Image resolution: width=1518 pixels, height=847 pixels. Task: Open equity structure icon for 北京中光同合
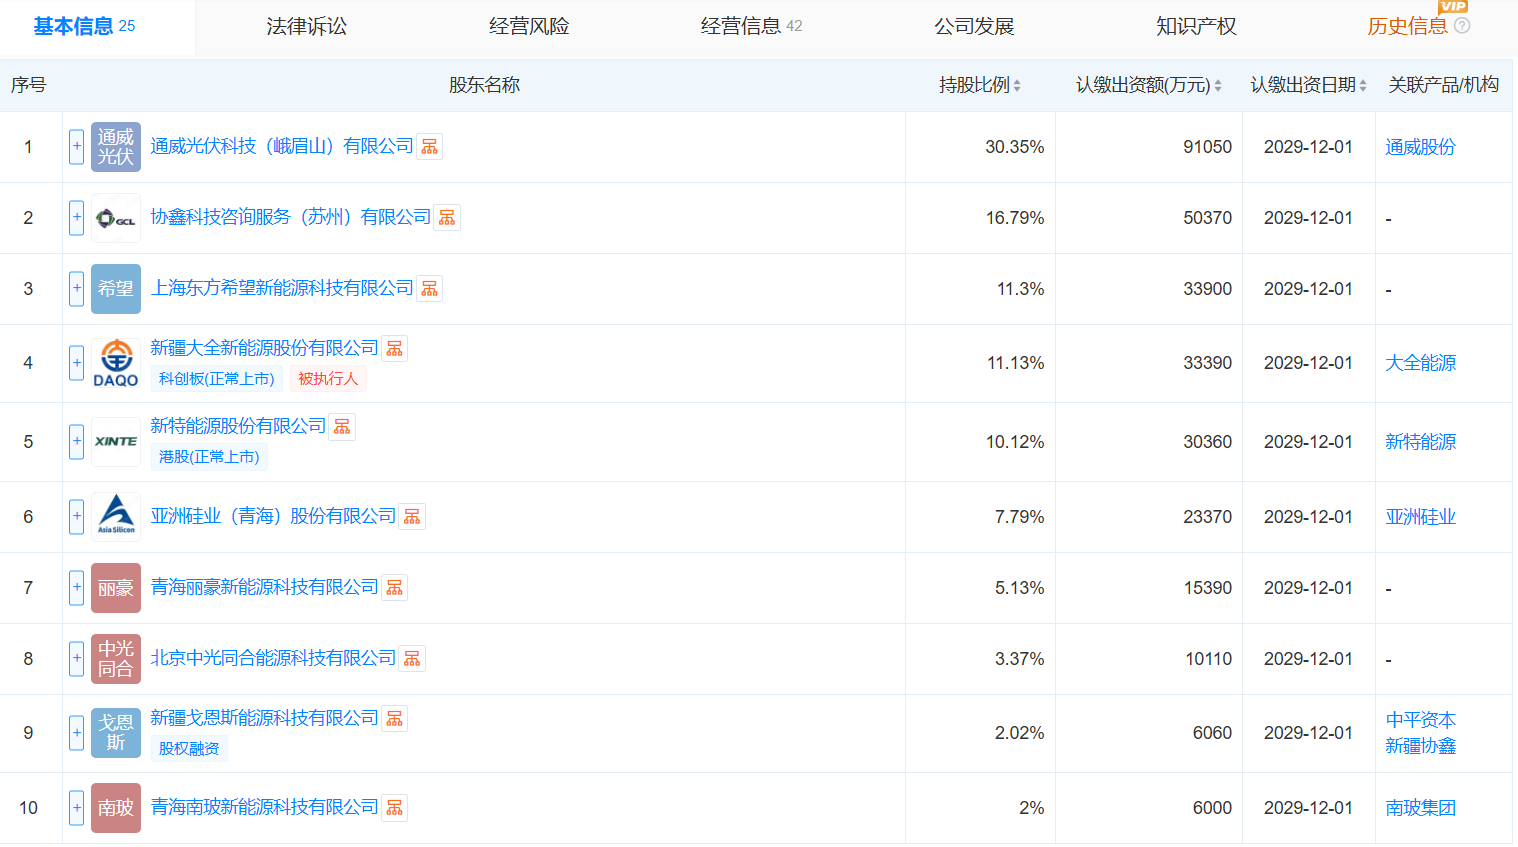[x=412, y=659]
